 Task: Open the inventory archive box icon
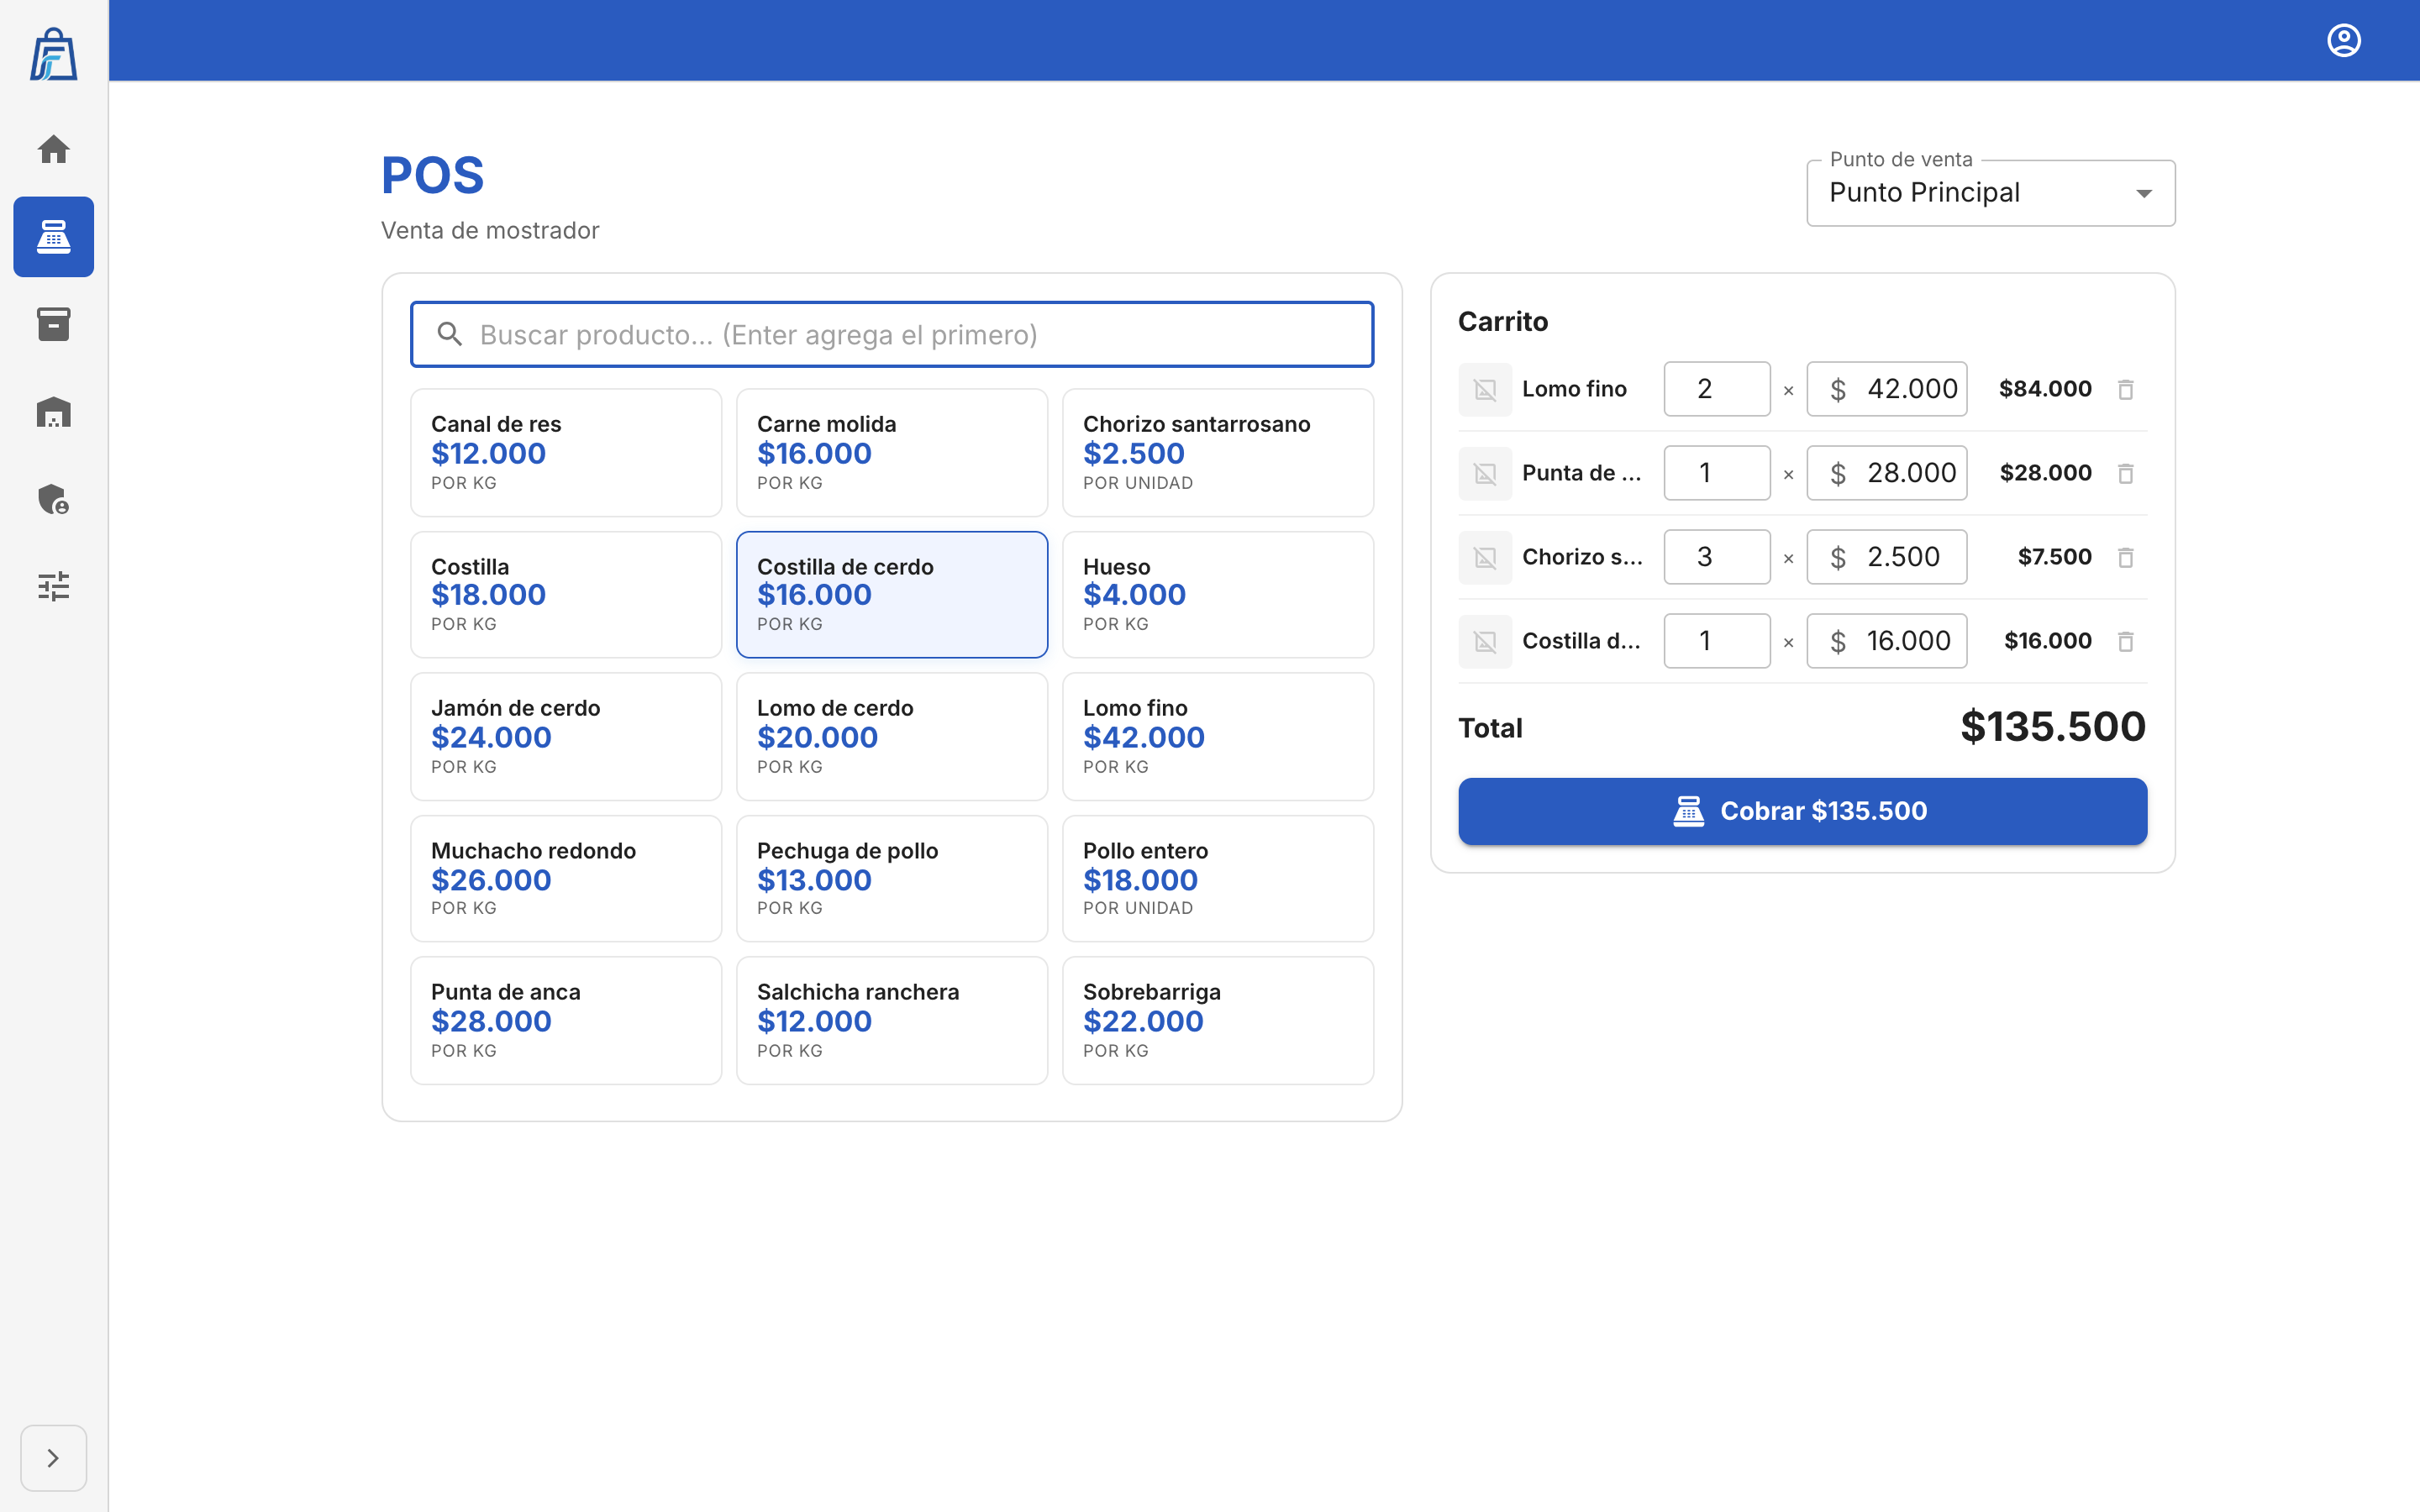click(x=53, y=324)
